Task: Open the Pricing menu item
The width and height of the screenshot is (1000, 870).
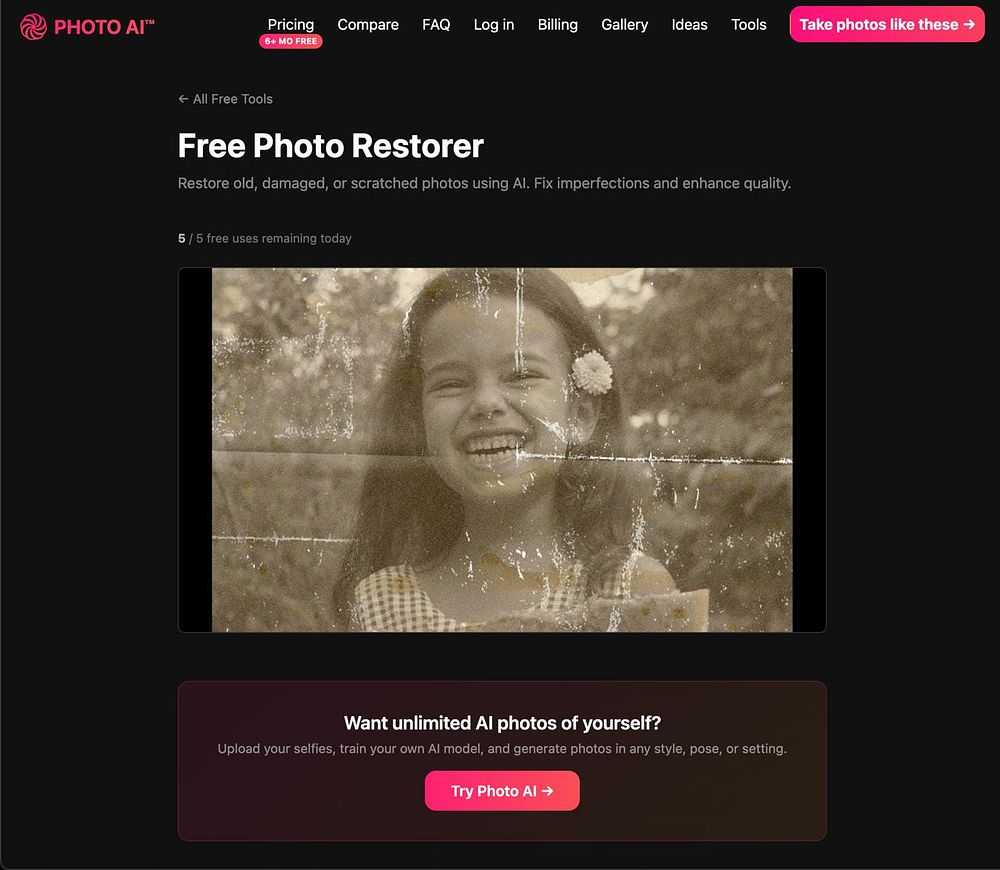Action: point(291,24)
